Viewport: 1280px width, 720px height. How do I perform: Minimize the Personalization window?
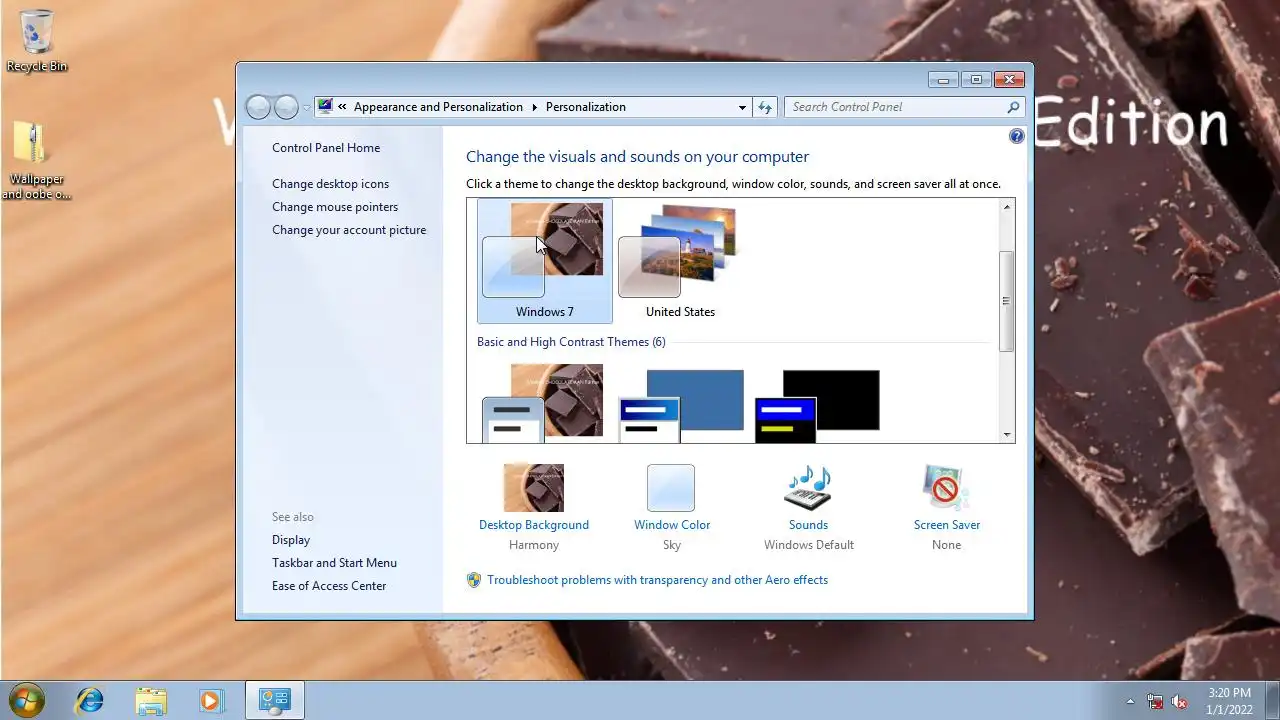coord(943,80)
